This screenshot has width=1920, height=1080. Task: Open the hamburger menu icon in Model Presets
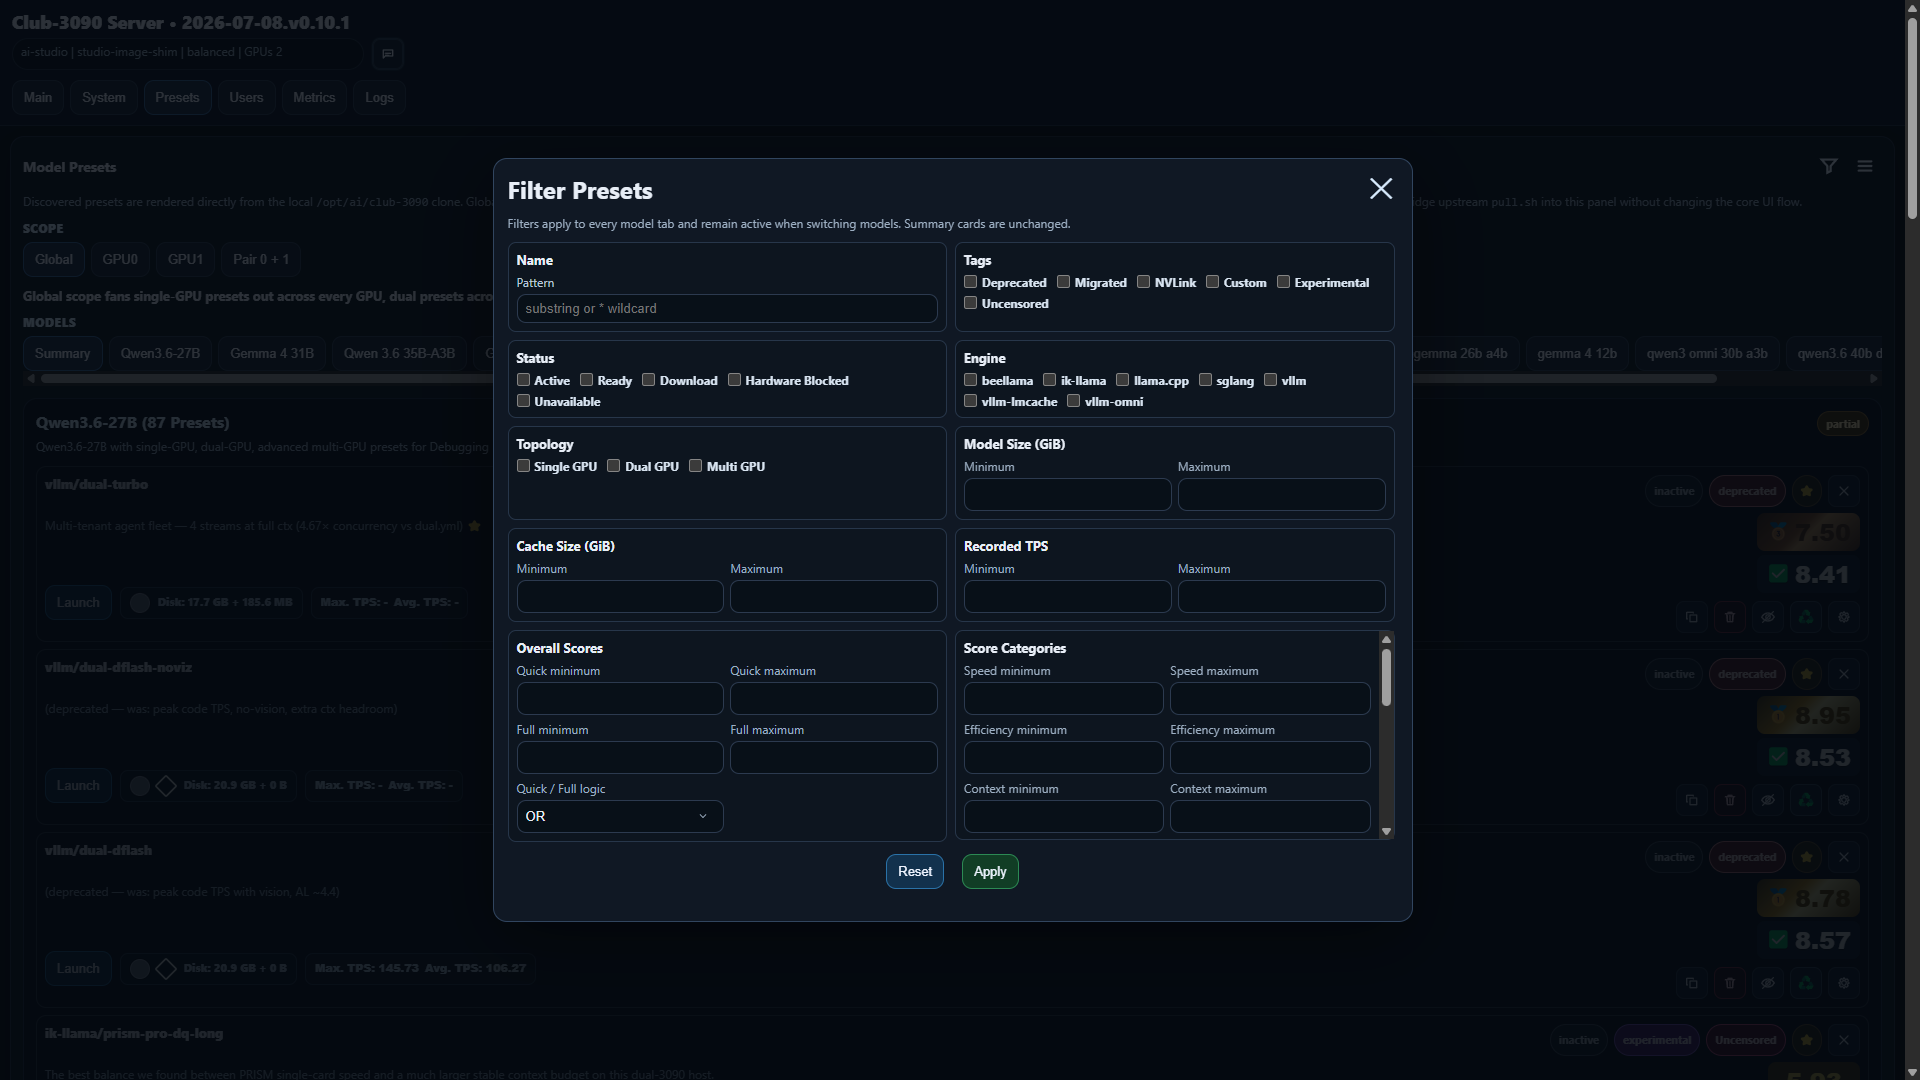pyautogui.click(x=1865, y=167)
